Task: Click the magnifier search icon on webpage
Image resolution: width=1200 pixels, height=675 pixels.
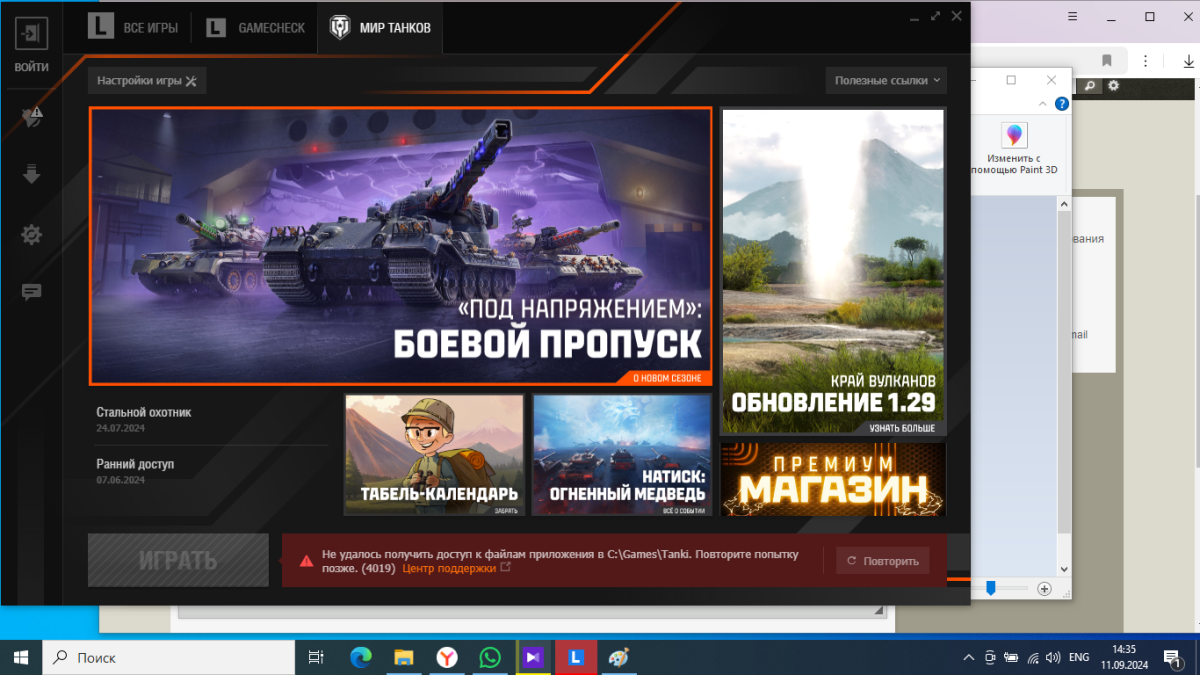Action: point(1091,87)
